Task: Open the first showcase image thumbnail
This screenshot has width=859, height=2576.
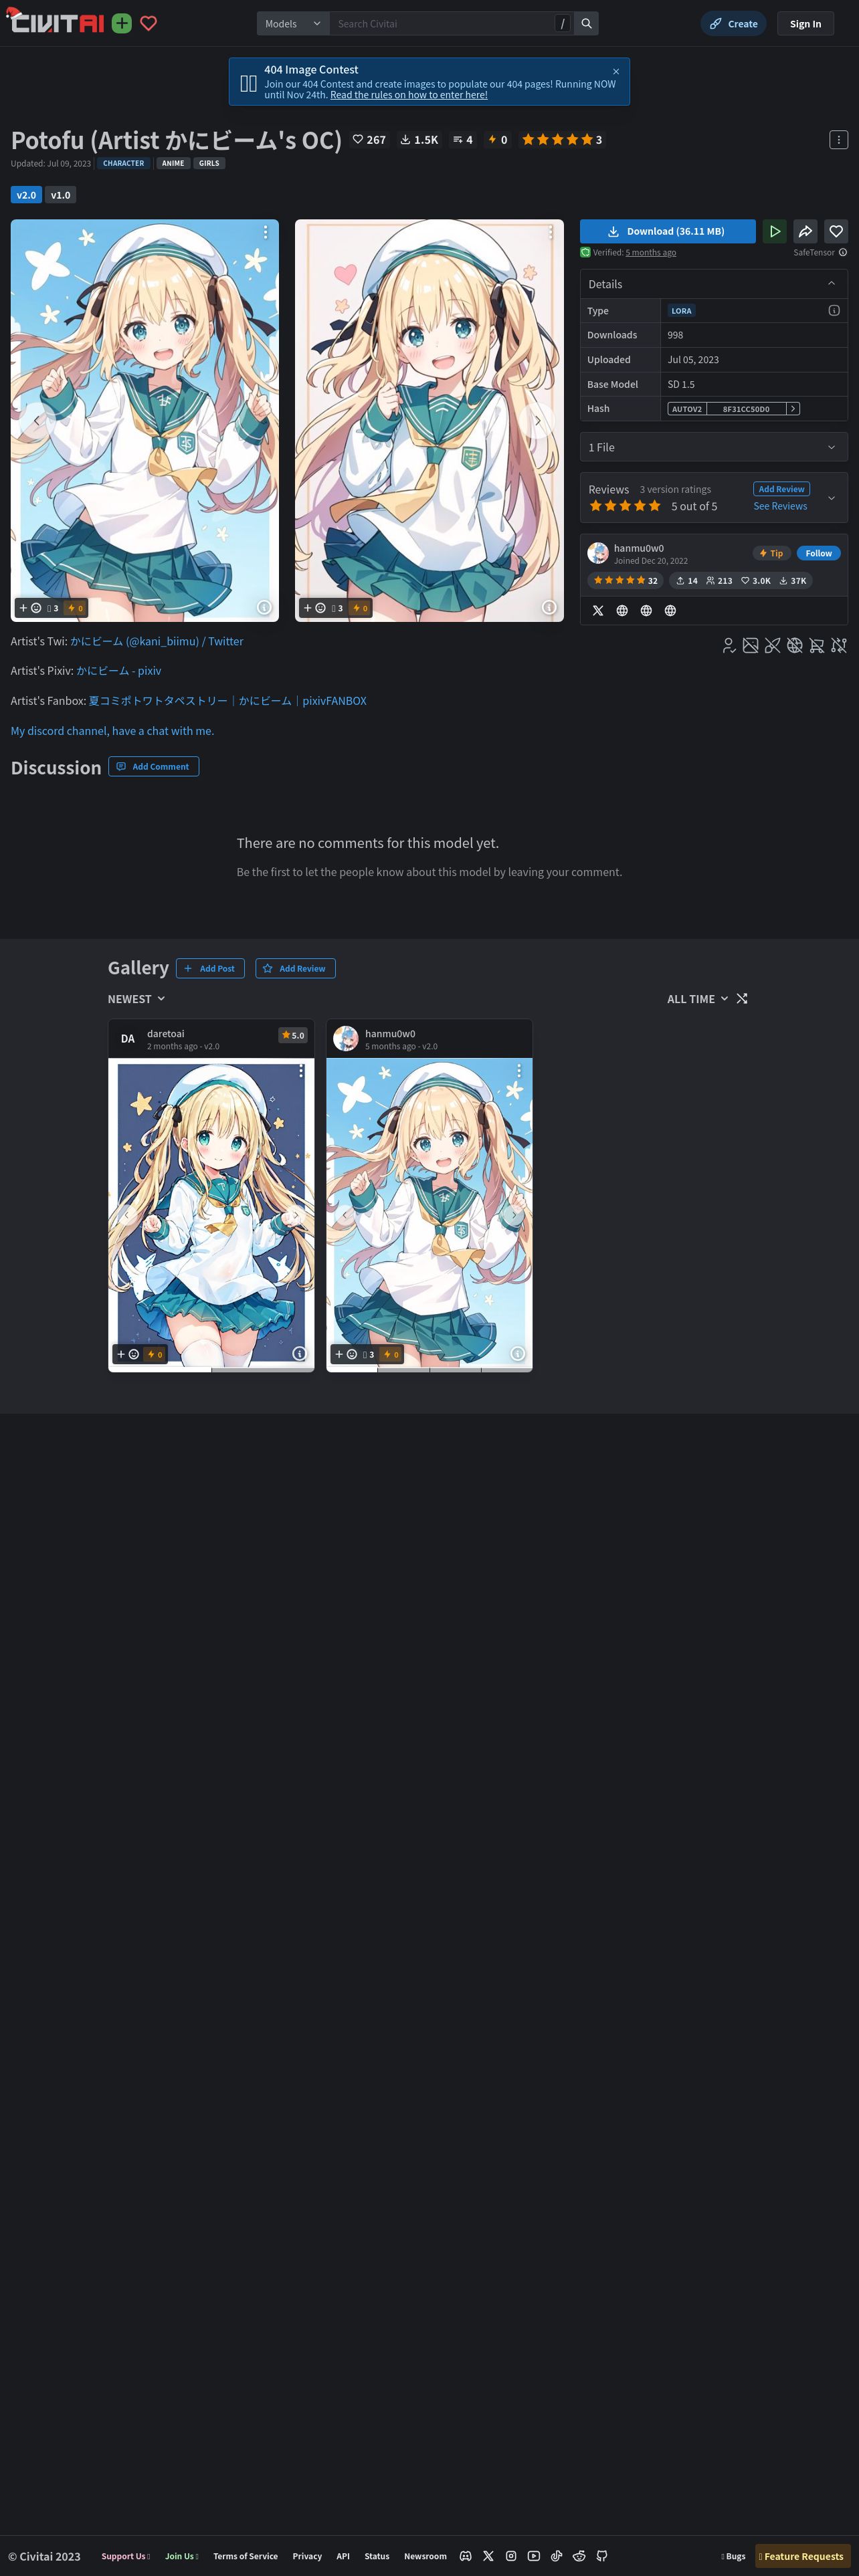Action: 145,420
